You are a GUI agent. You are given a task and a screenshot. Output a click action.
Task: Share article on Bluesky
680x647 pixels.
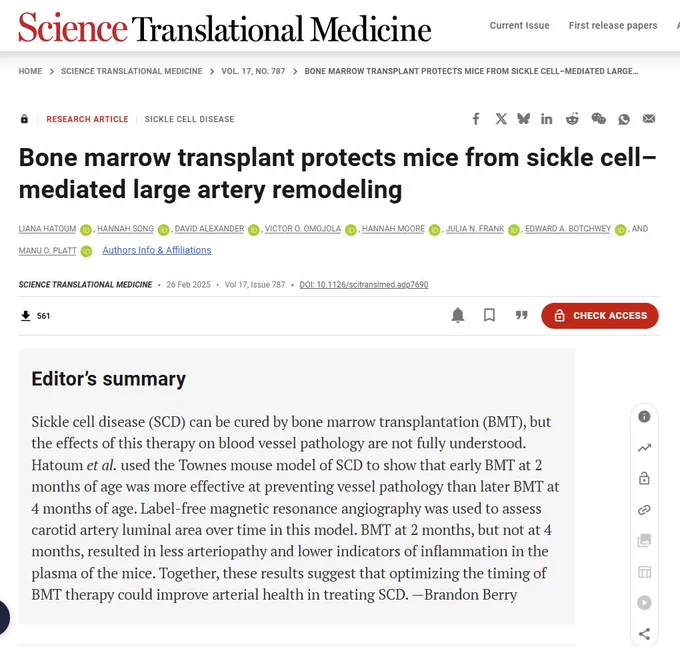(523, 119)
